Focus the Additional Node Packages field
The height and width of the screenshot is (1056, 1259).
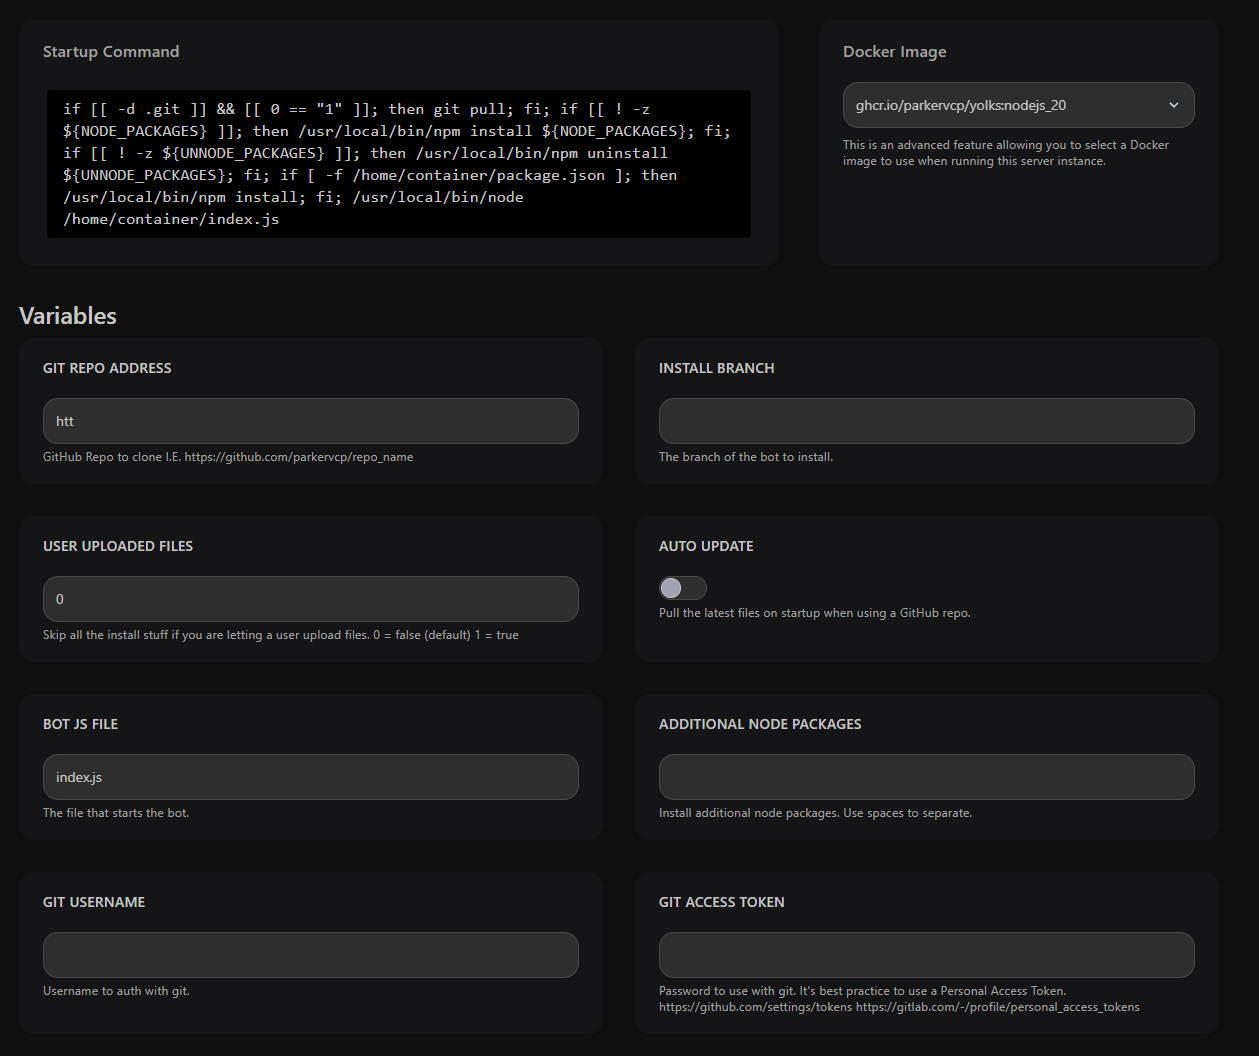click(926, 777)
